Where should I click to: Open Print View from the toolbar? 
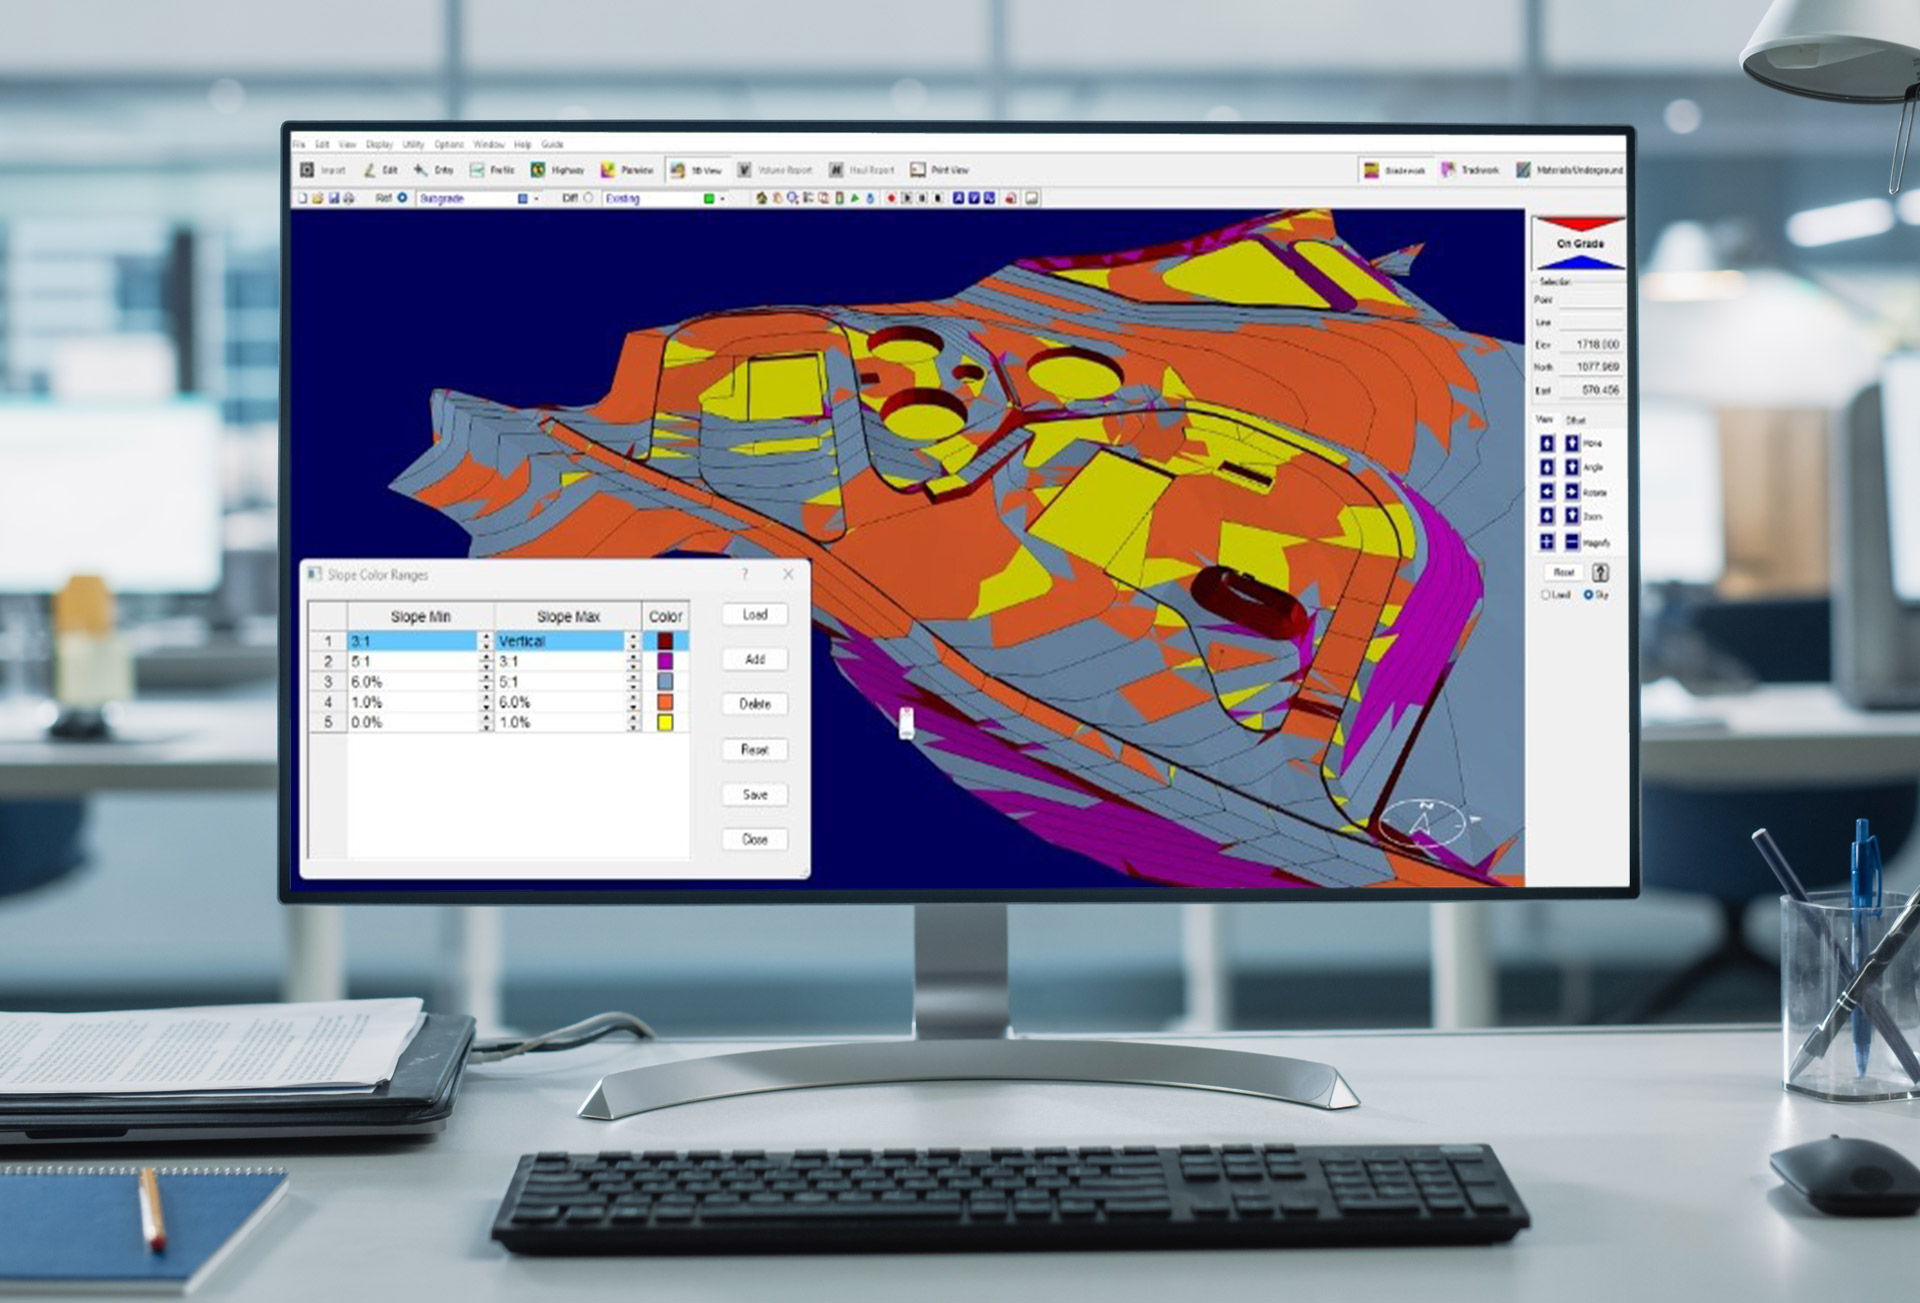tap(940, 170)
